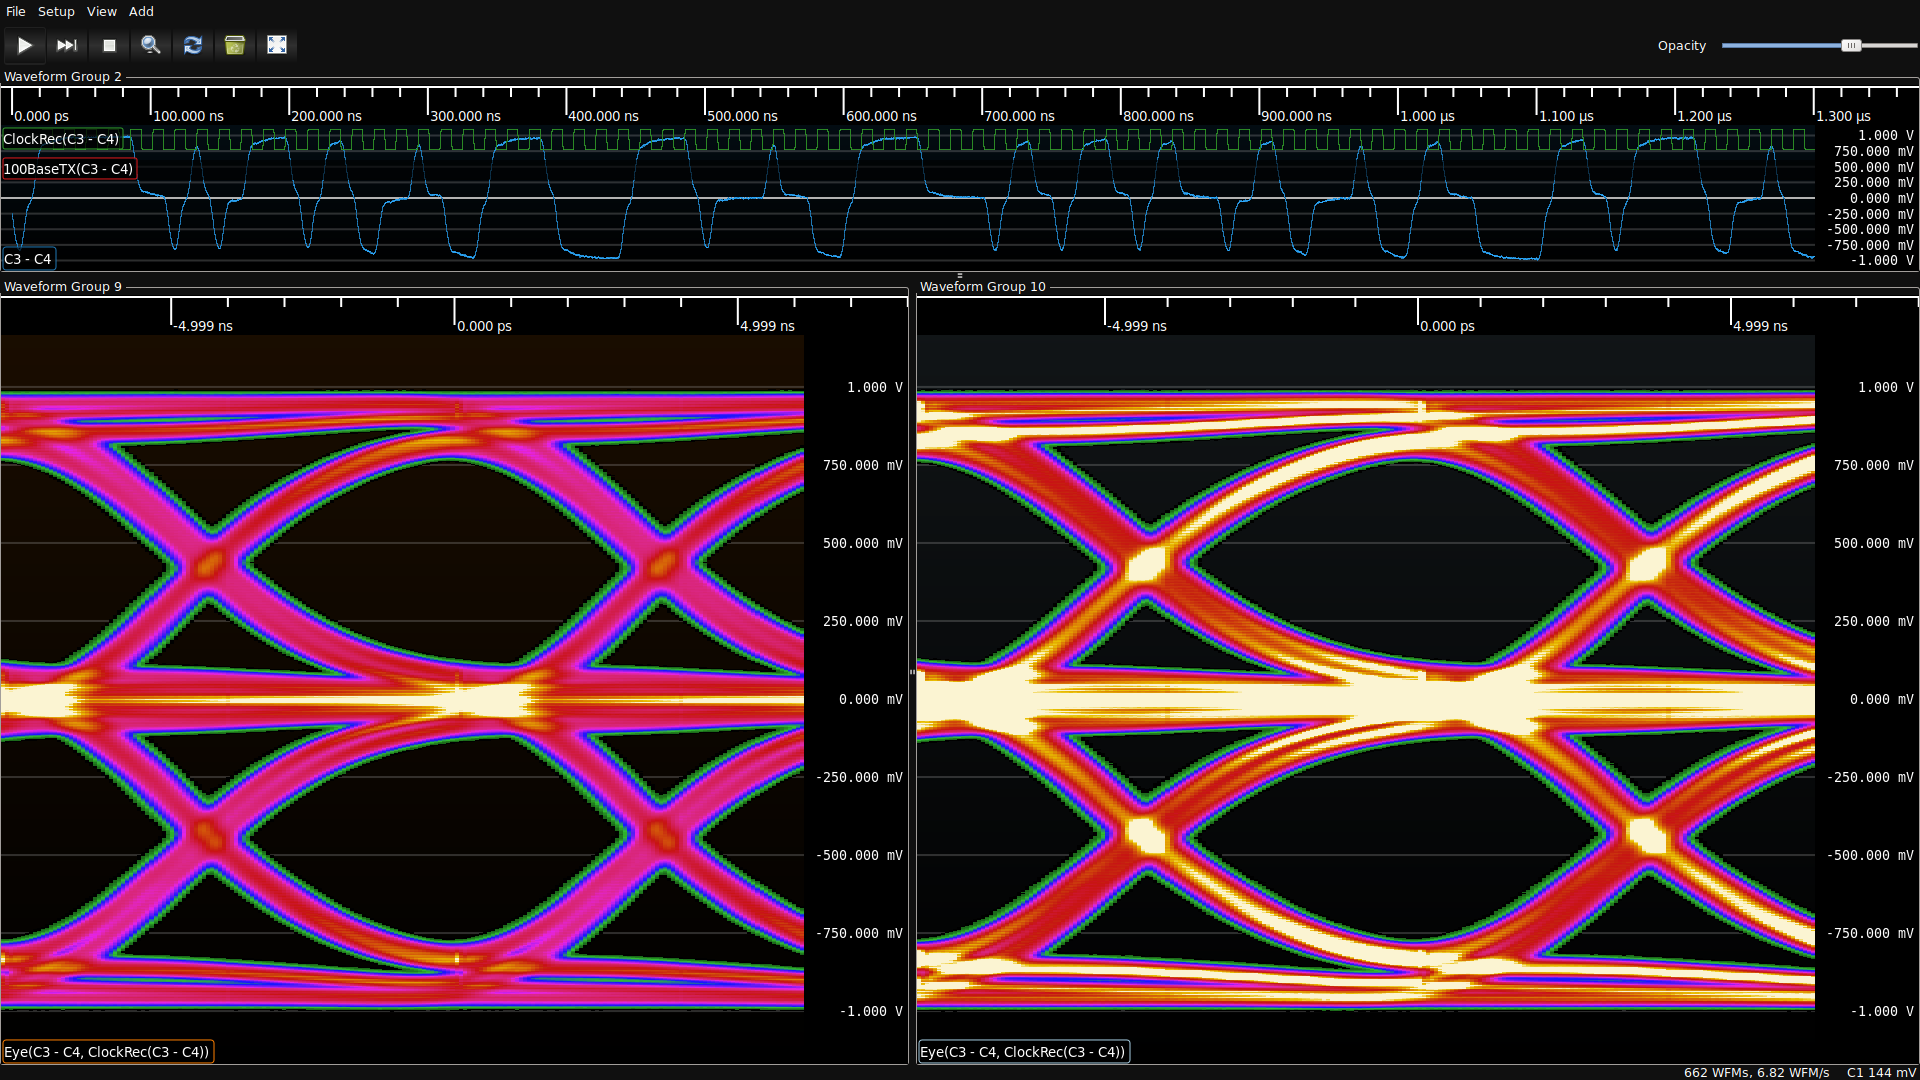
Task: Click 0.000 ps marker in Group 9 timeline
Action: pos(484,326)
